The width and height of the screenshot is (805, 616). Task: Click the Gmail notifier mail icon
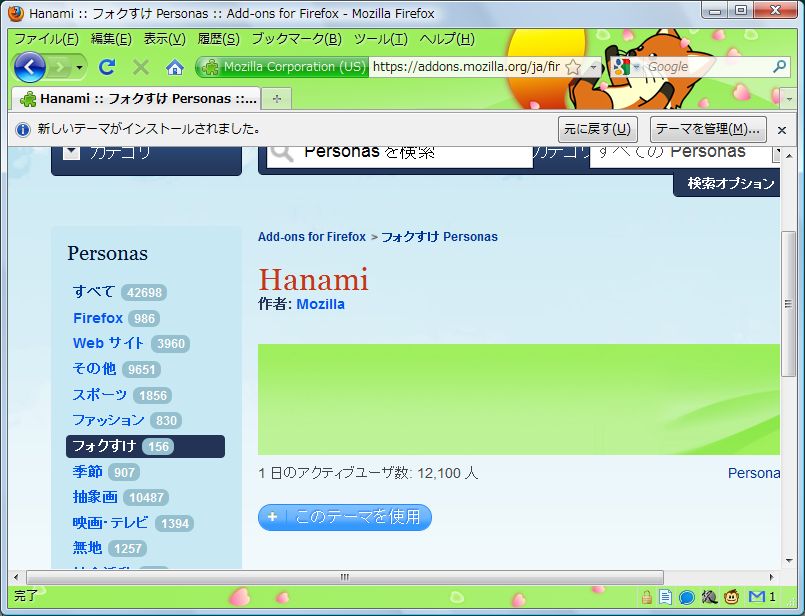pos(757,596)
